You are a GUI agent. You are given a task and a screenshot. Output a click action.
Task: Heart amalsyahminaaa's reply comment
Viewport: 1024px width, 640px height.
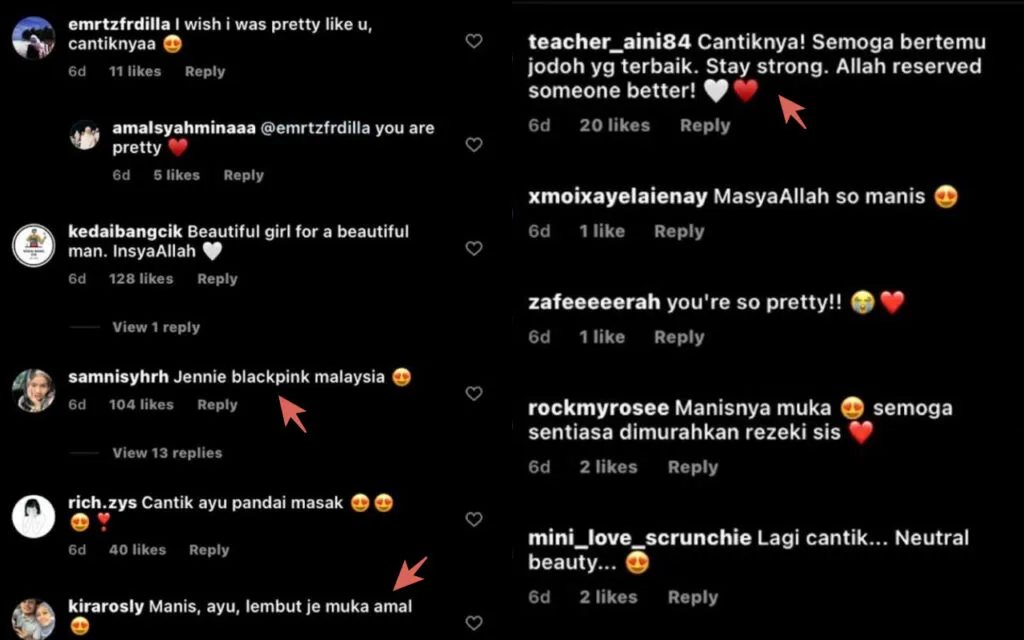point(474,145)
